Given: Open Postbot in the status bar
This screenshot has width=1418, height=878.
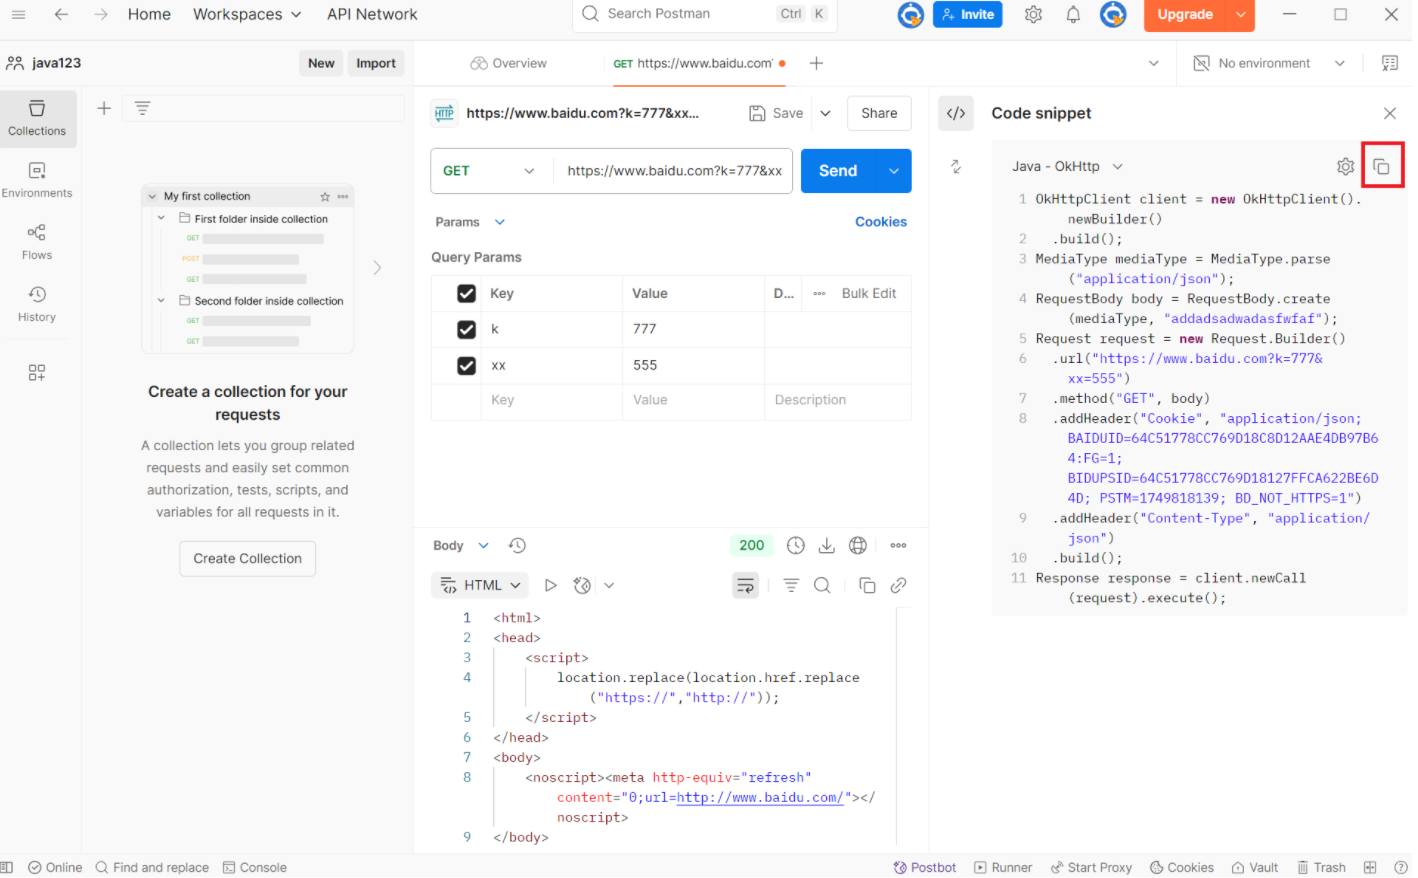Looking at the screenshot, I should [x=925, y=867].
